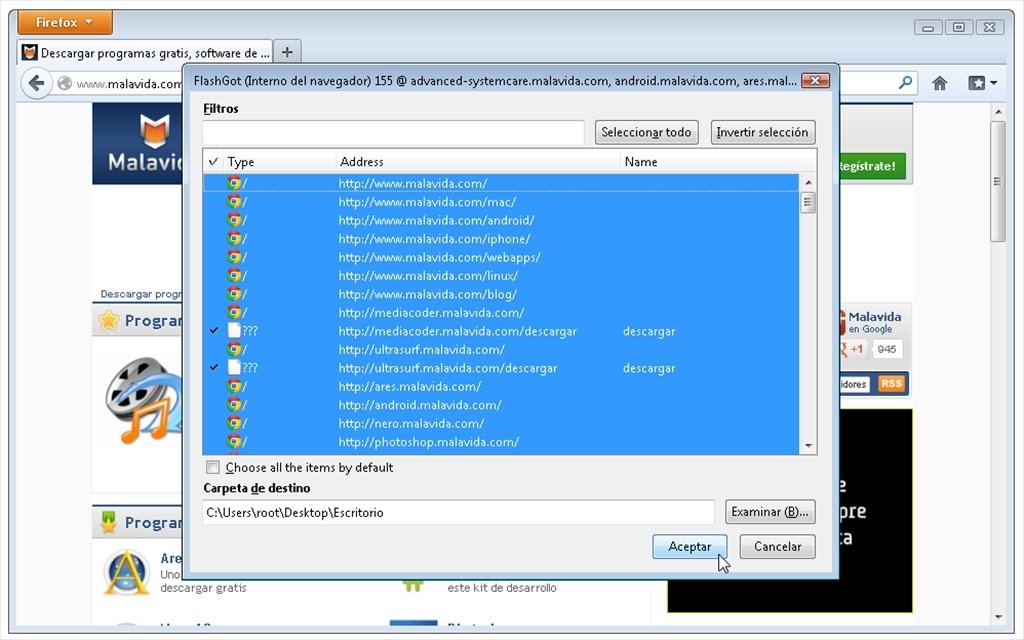Click 'descargar' name in mediacoder row

[649, 331]
